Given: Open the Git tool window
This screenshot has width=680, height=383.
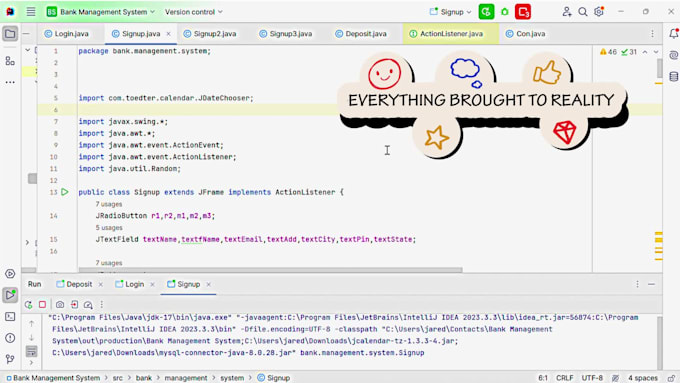Looking at the screenshot, I should (10, 359).
